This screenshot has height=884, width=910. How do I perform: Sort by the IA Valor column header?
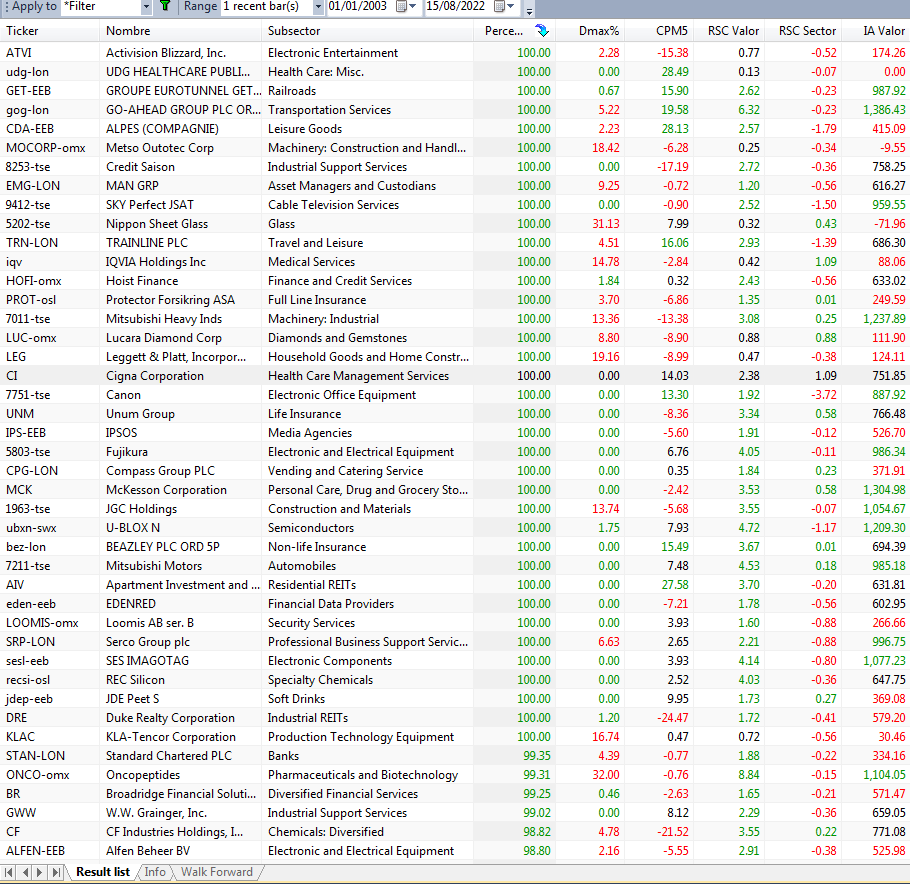point(876,31)
